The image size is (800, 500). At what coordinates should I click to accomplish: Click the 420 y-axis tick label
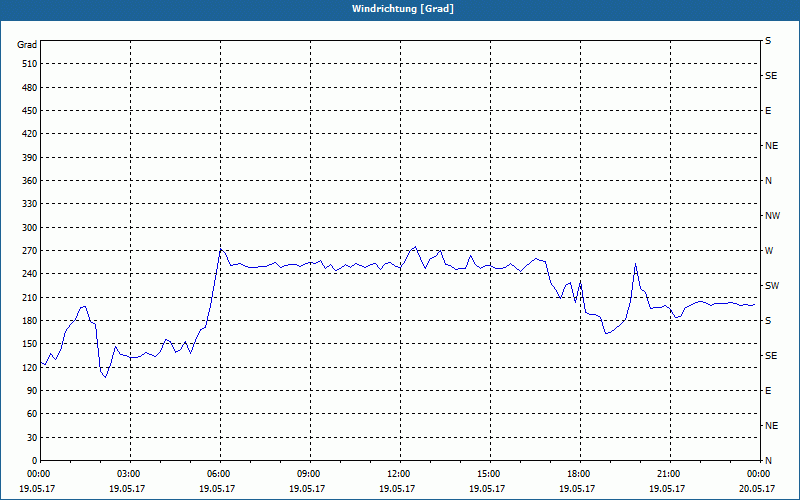(x=30, y=134)
